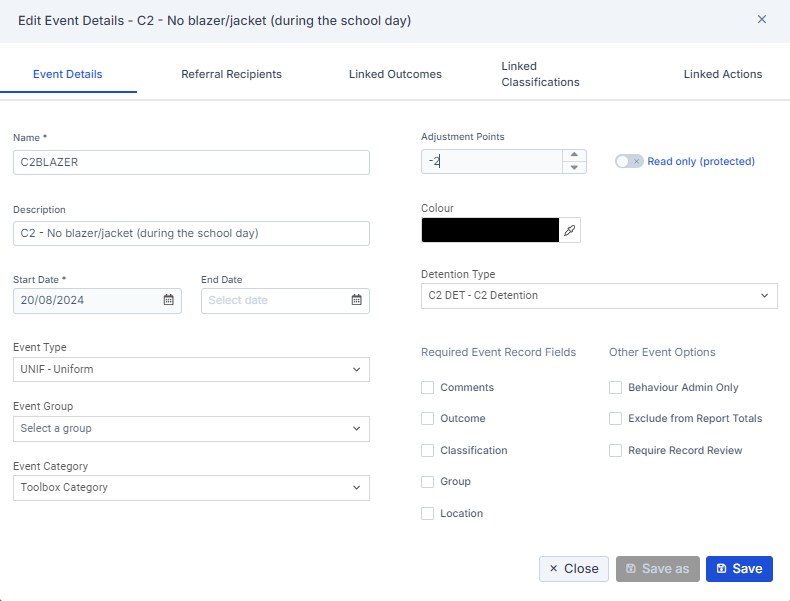Increase Adjustment Points with up arrow
The height and width of the screenshot is (601, 790).
pyautogui.click(x=574, y=155)
